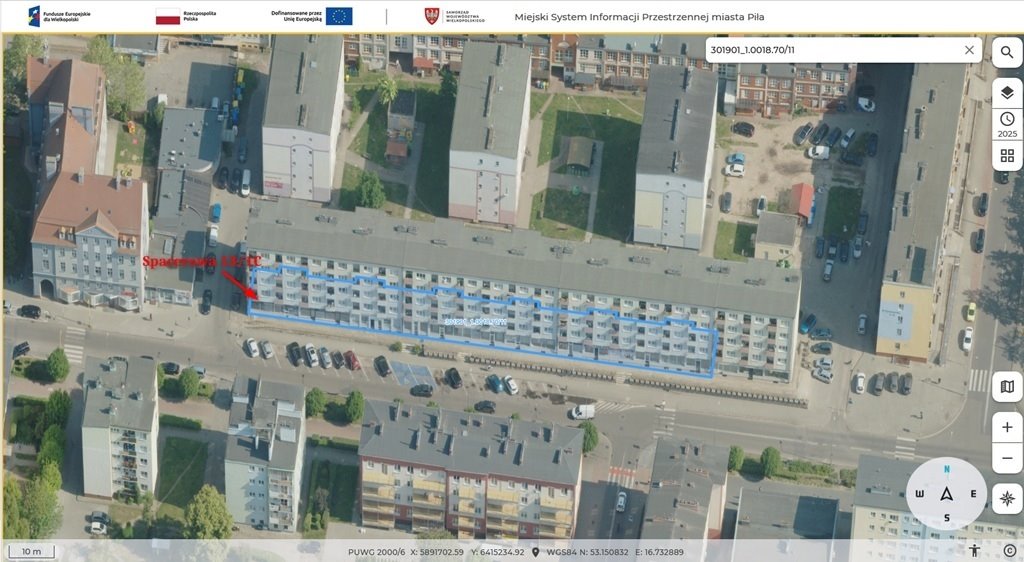Reset map orientation with compass north arrow

pyautogui.click(x=946, y=494)
